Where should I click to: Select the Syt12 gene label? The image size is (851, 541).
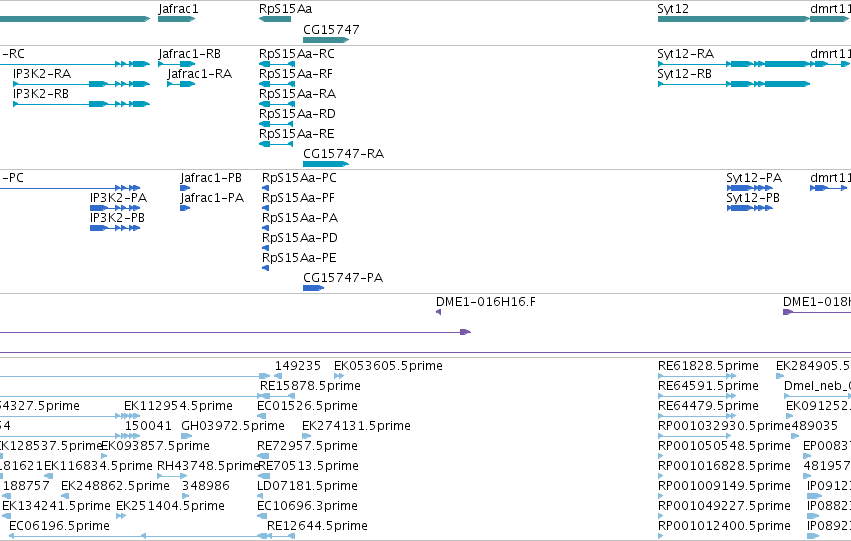click(673, 9)
